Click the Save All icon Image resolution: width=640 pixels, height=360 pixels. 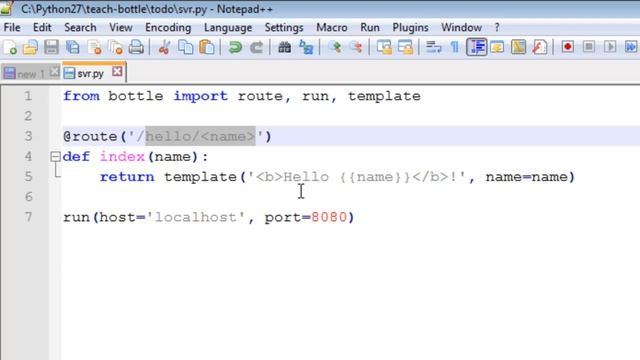click(x=73, y=47)
